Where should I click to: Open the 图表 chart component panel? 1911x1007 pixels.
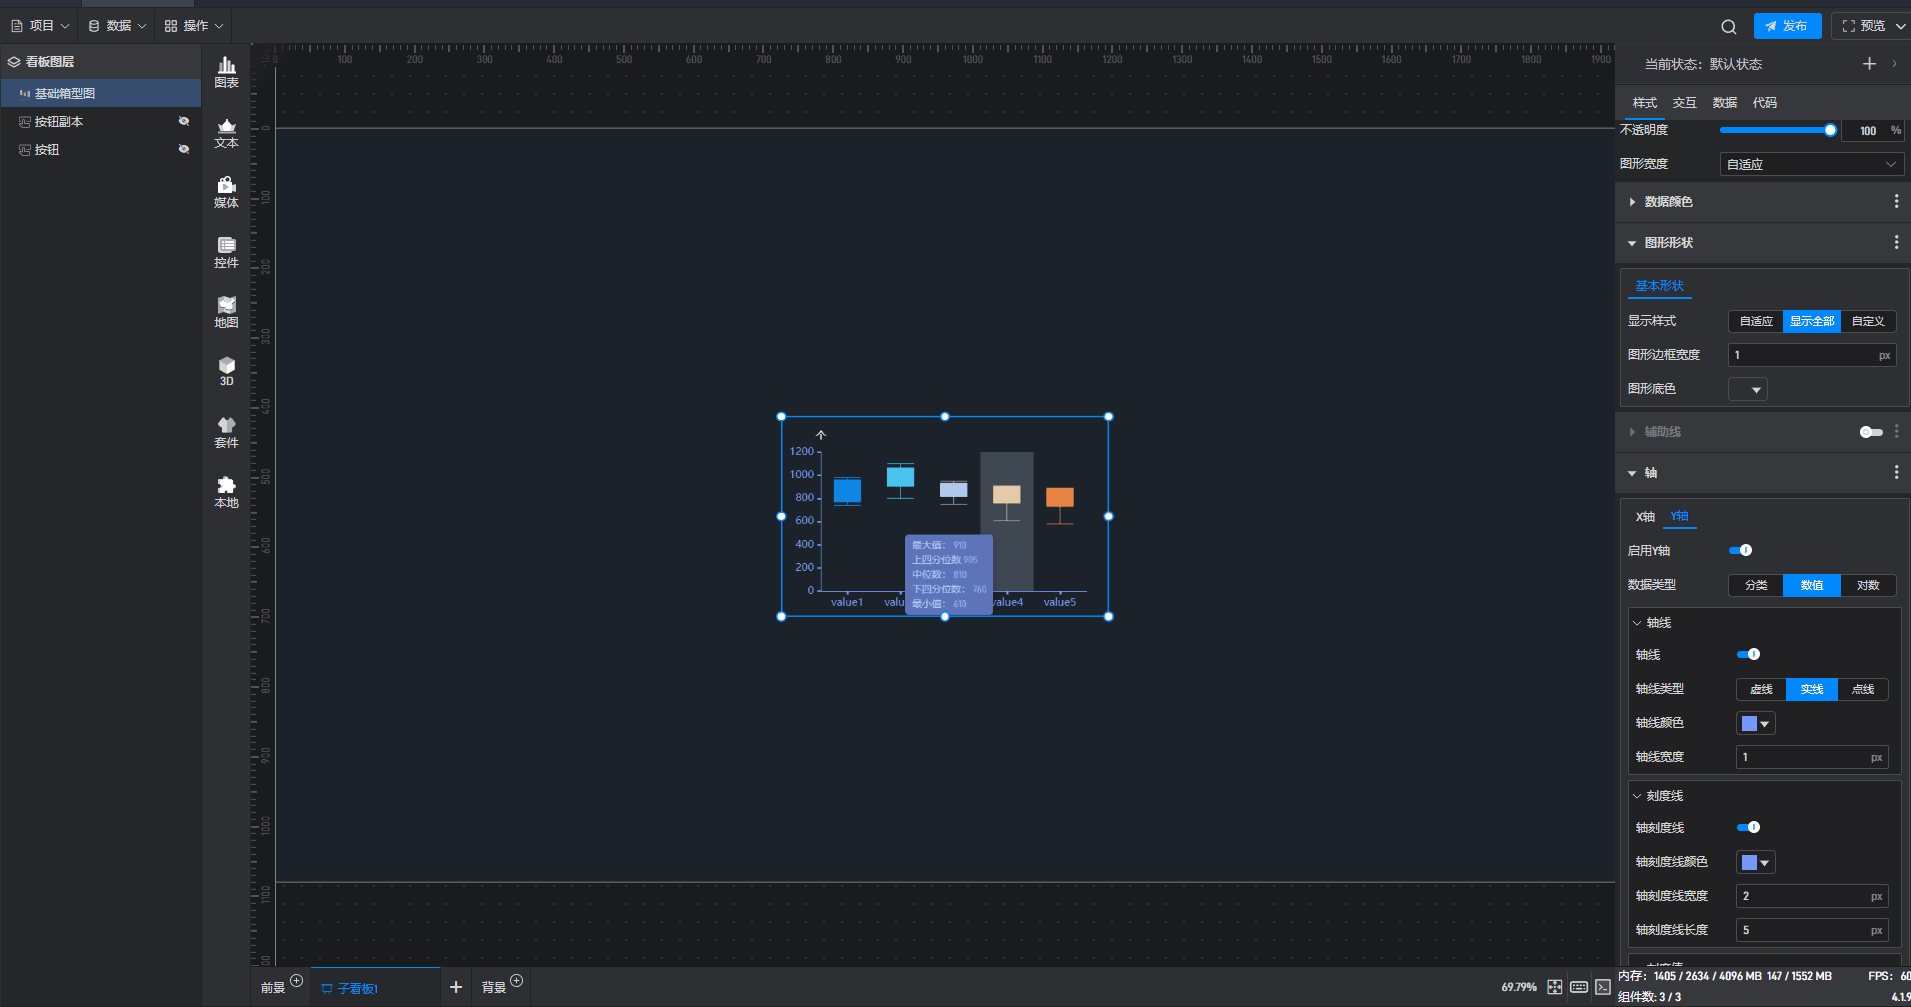tap(226, 72)
